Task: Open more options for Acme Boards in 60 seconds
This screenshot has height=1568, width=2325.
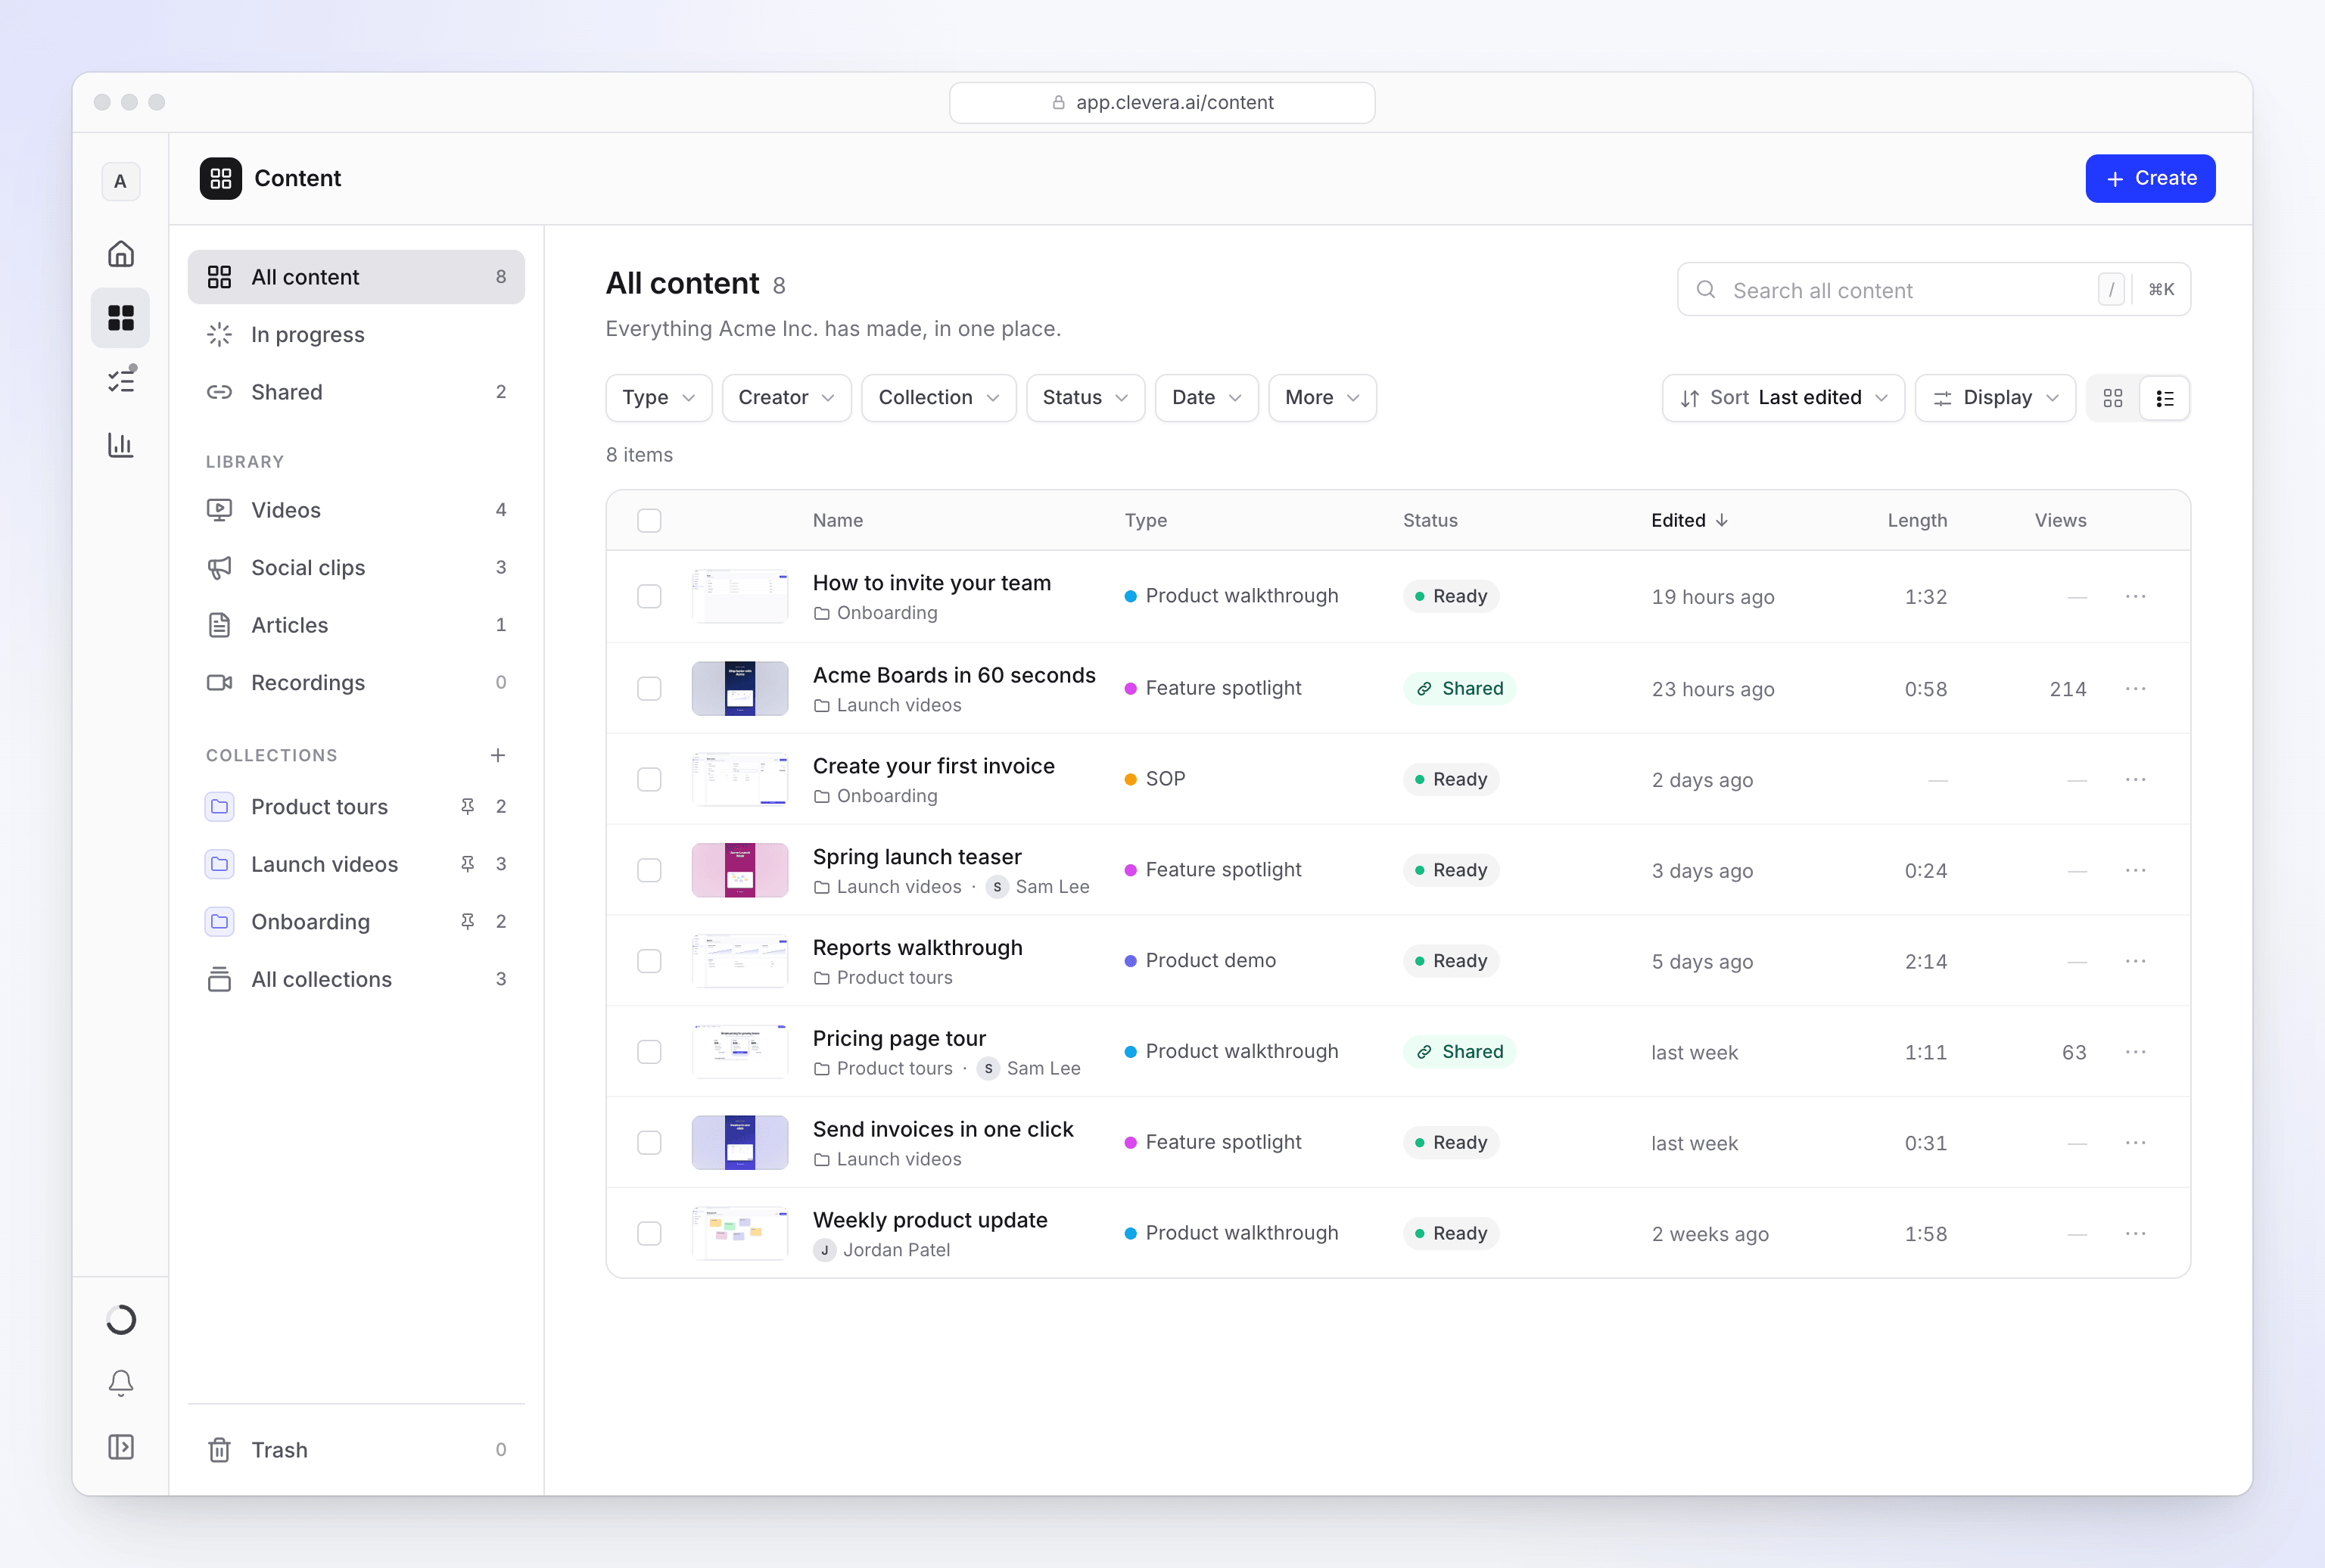Action: click(2136, 688)
